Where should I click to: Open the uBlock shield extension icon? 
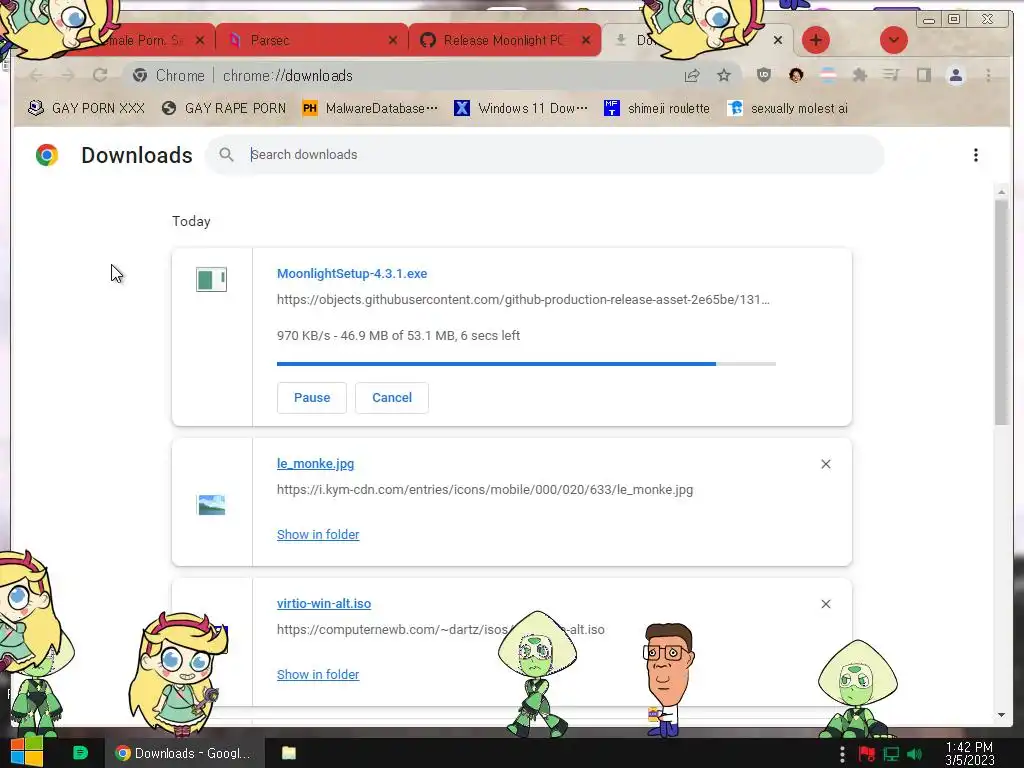click(763, 75)
